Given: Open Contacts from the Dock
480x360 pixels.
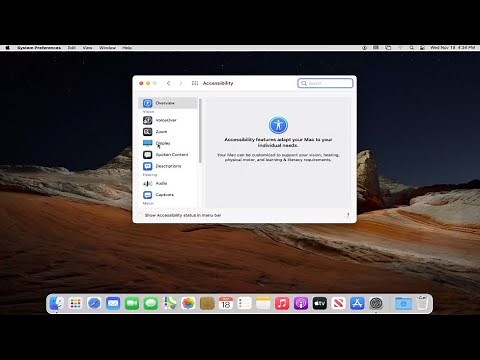Looking at the screenshot, I should click(x=207, y=303).
